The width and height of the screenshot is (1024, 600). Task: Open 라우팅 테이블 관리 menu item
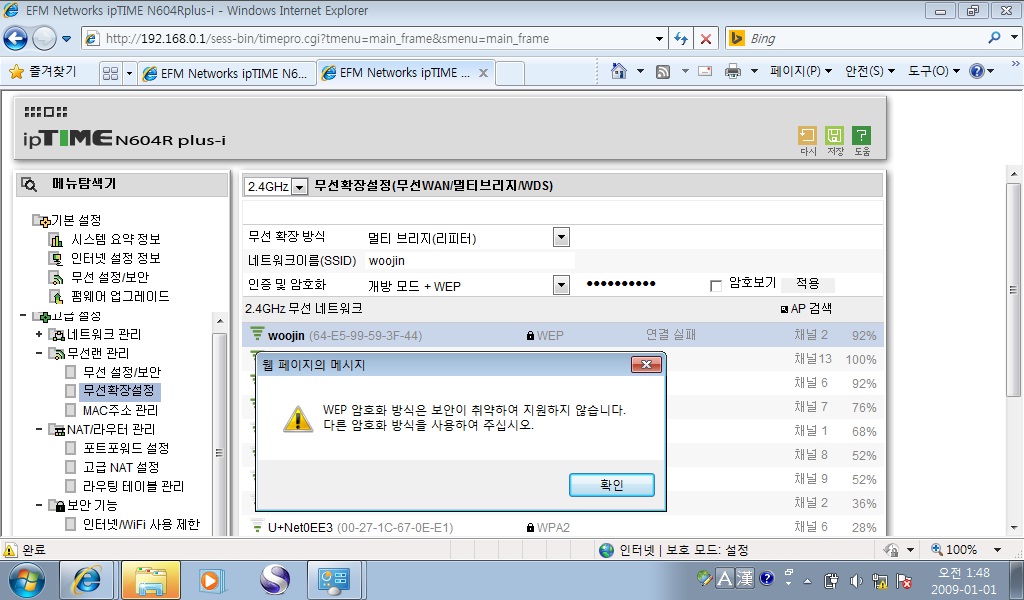[133, 486]
